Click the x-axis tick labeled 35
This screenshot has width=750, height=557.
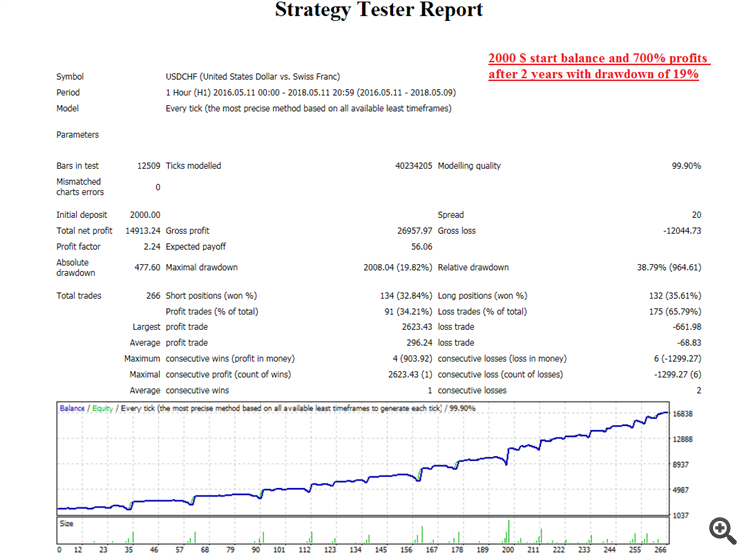click(x=129, y=550)
